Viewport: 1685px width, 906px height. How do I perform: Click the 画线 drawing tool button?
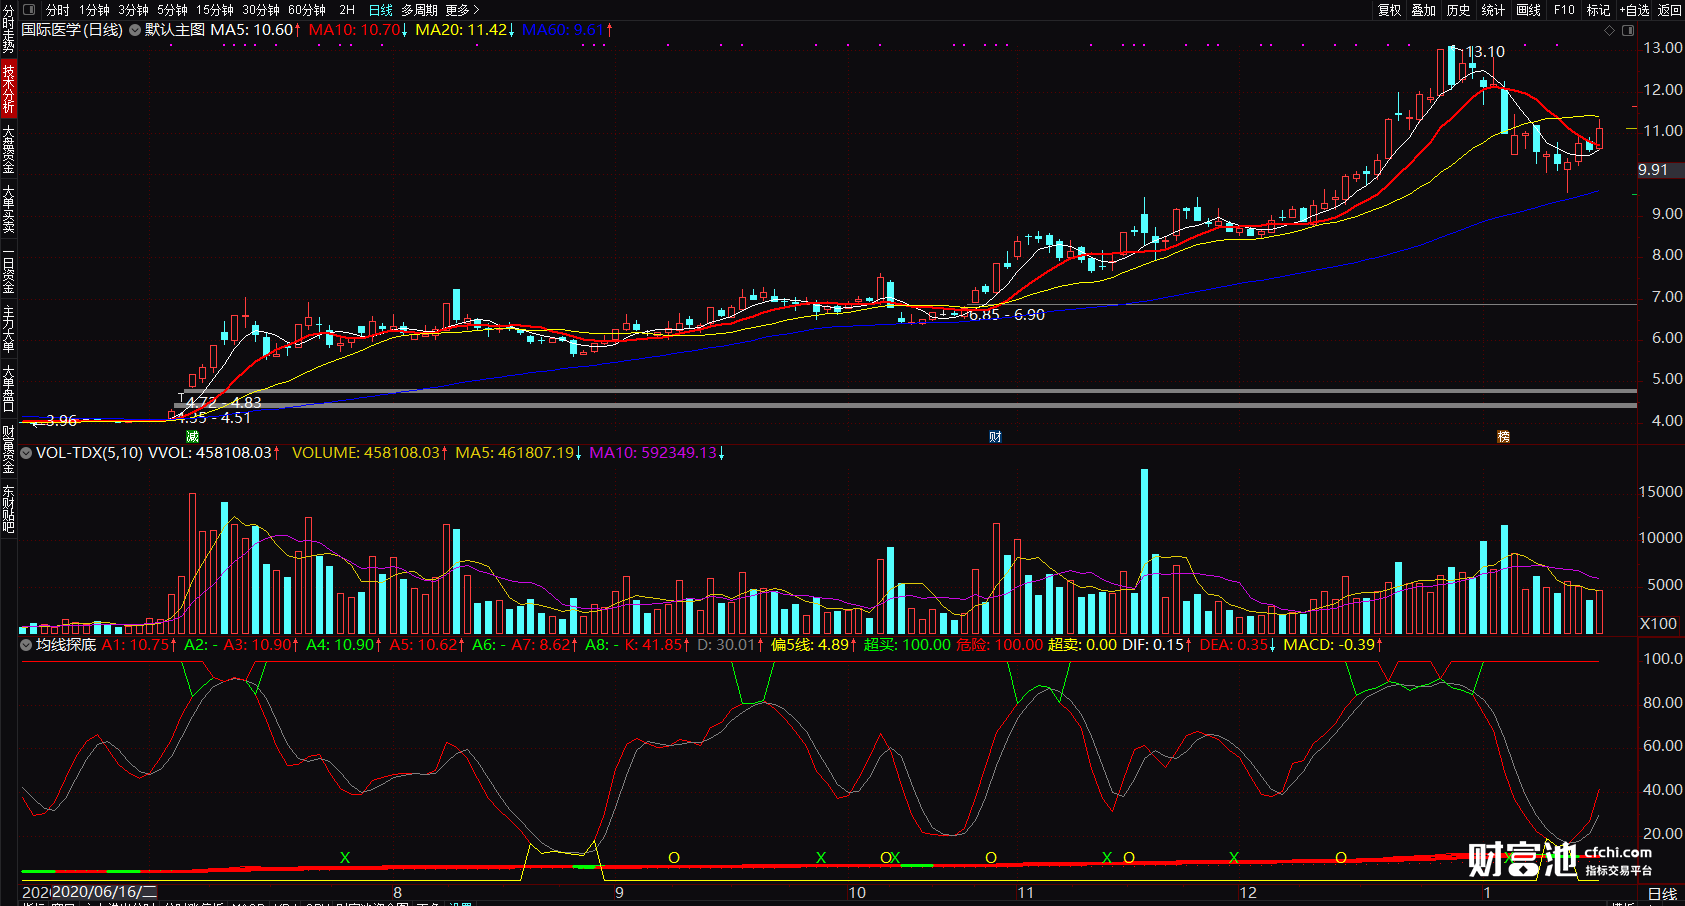1528,10
